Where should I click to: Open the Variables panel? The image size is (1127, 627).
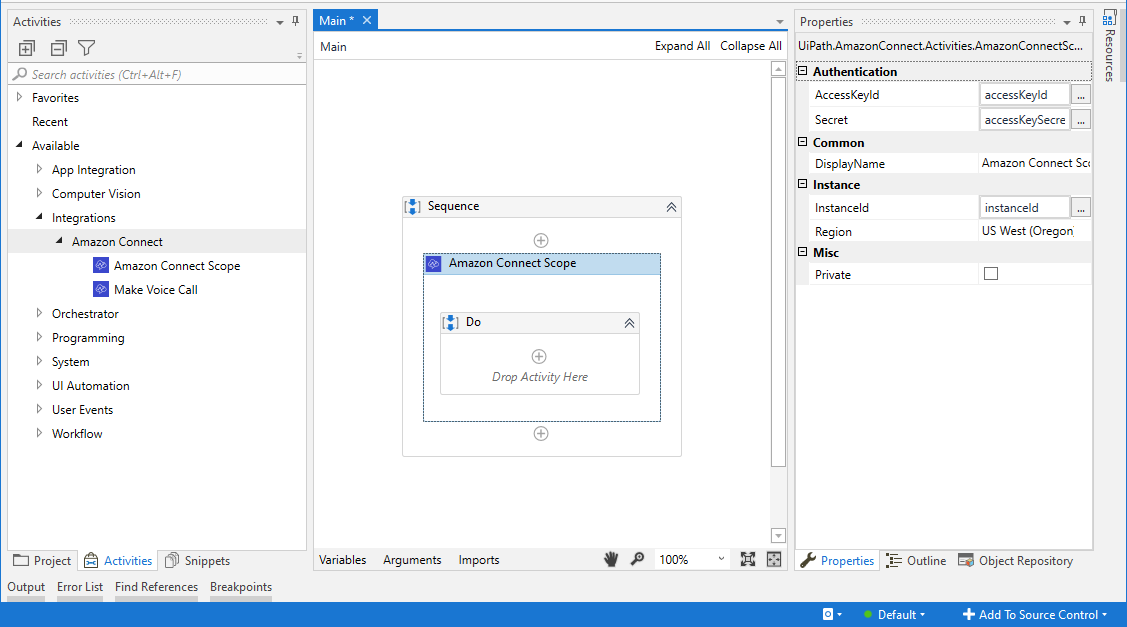[x=343, y=559]
